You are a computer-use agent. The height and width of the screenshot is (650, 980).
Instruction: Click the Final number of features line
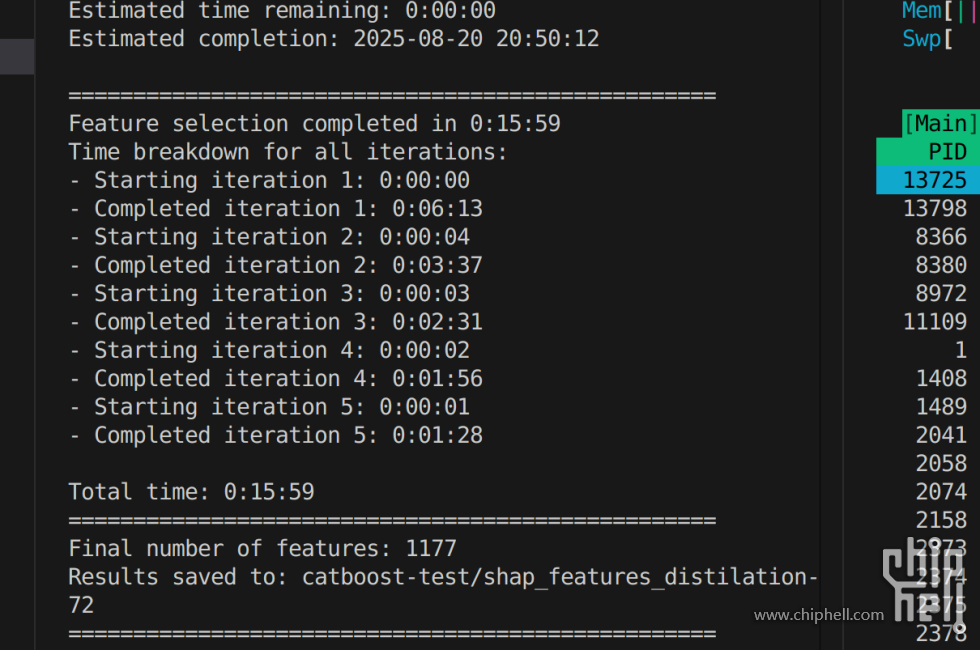pyautogui.click(x=262, y=549)
